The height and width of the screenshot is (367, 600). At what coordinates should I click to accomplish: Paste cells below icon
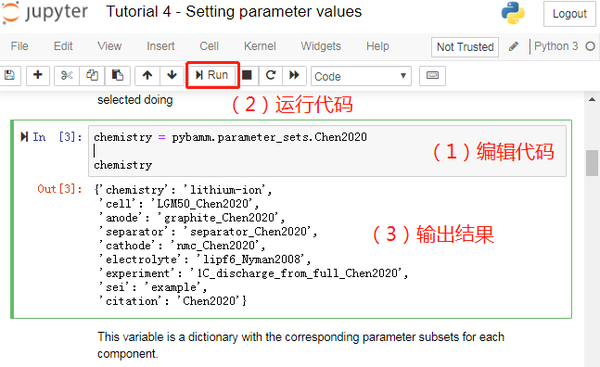click(117, 75)
